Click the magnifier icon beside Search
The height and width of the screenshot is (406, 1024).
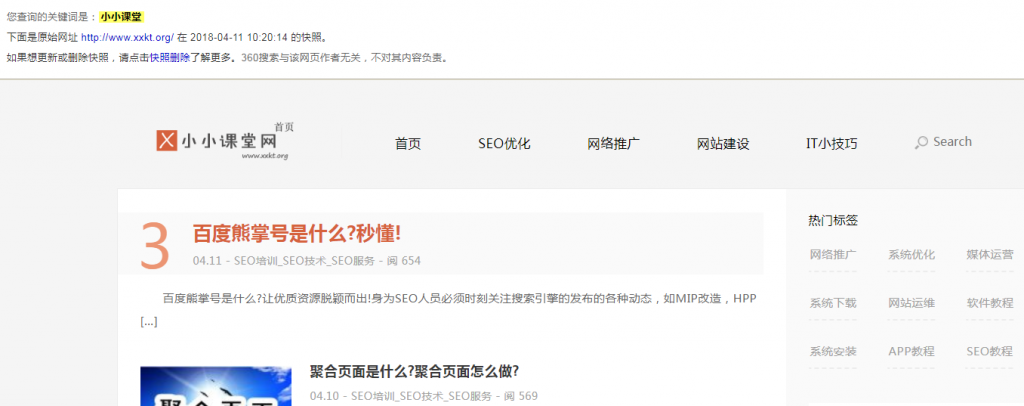921,142
